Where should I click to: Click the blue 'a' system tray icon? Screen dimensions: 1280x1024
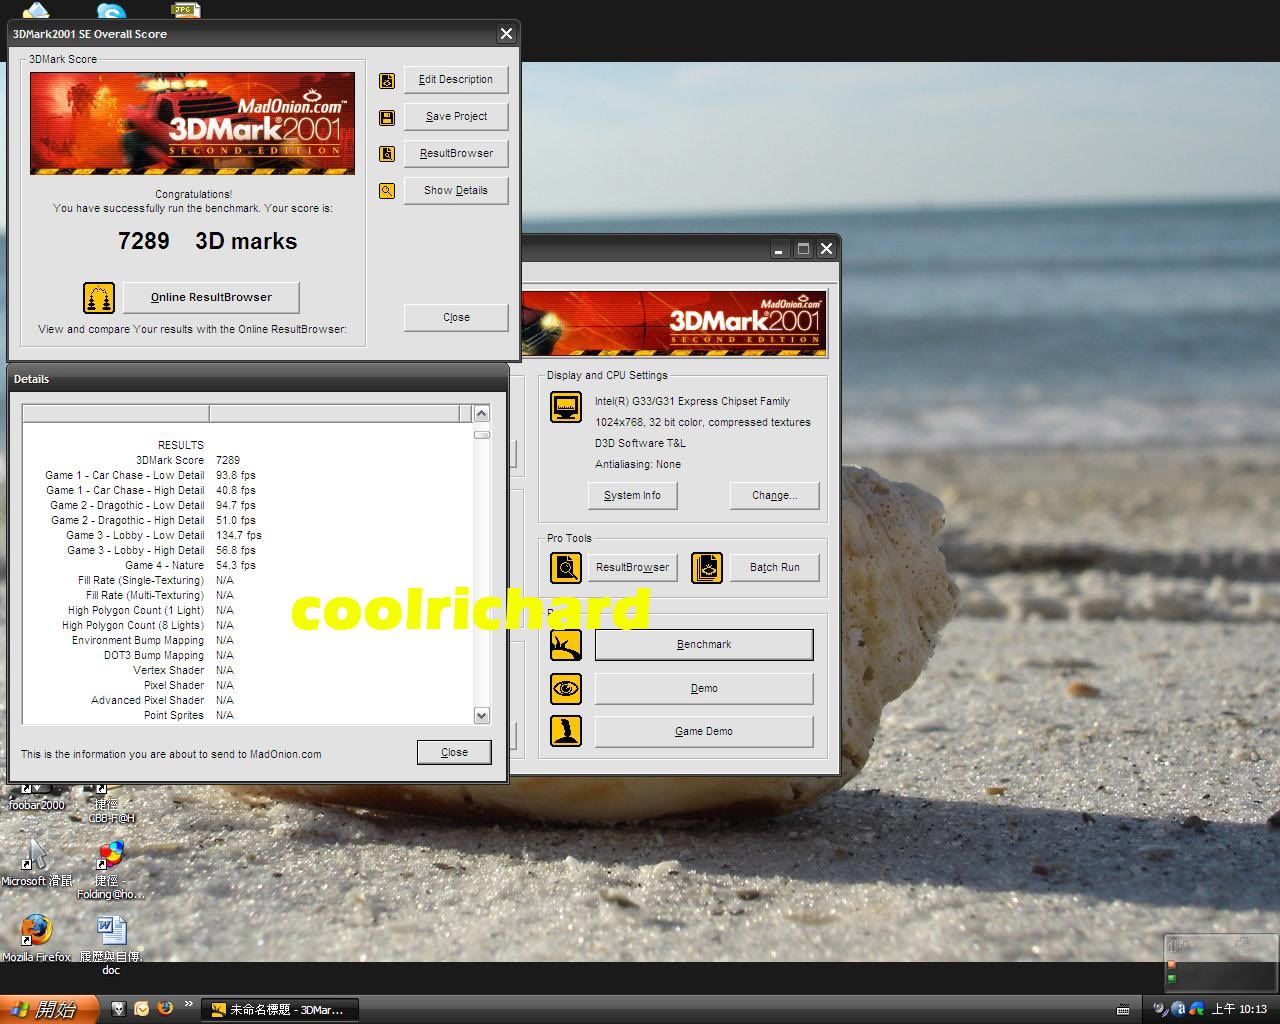click(1178, 1009)
